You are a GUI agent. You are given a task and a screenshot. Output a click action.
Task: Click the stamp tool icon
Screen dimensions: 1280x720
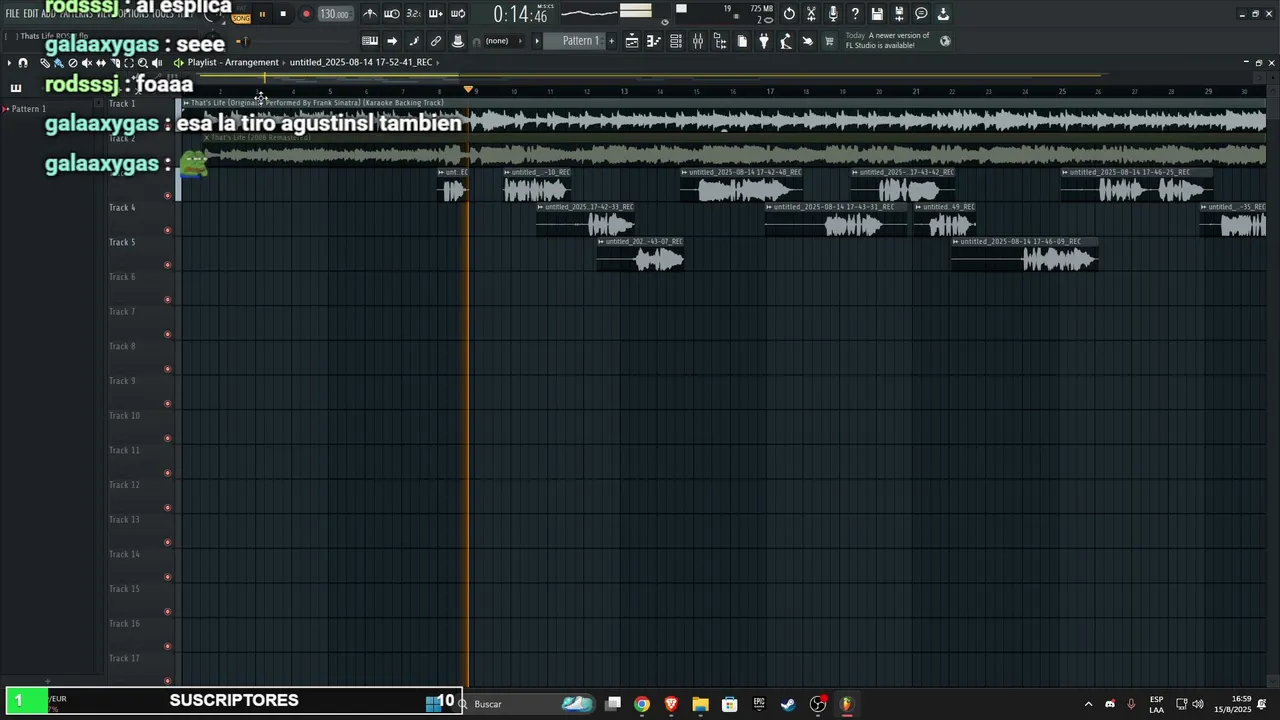tap(458, 41)
